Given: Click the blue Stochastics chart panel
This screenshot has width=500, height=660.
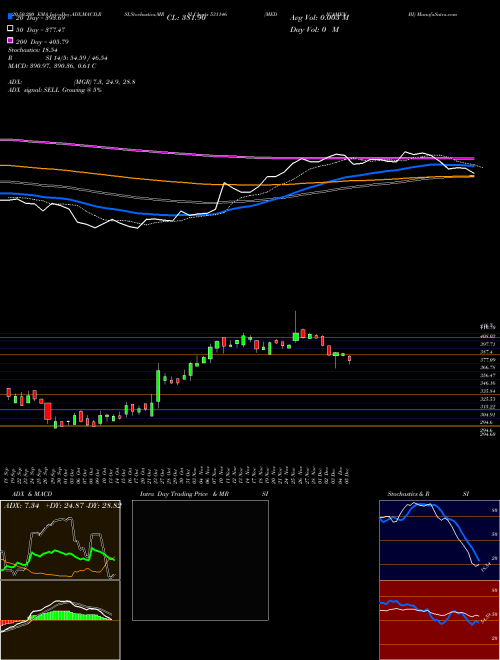Looking at the screenshot, I should [x=439, y=540].
